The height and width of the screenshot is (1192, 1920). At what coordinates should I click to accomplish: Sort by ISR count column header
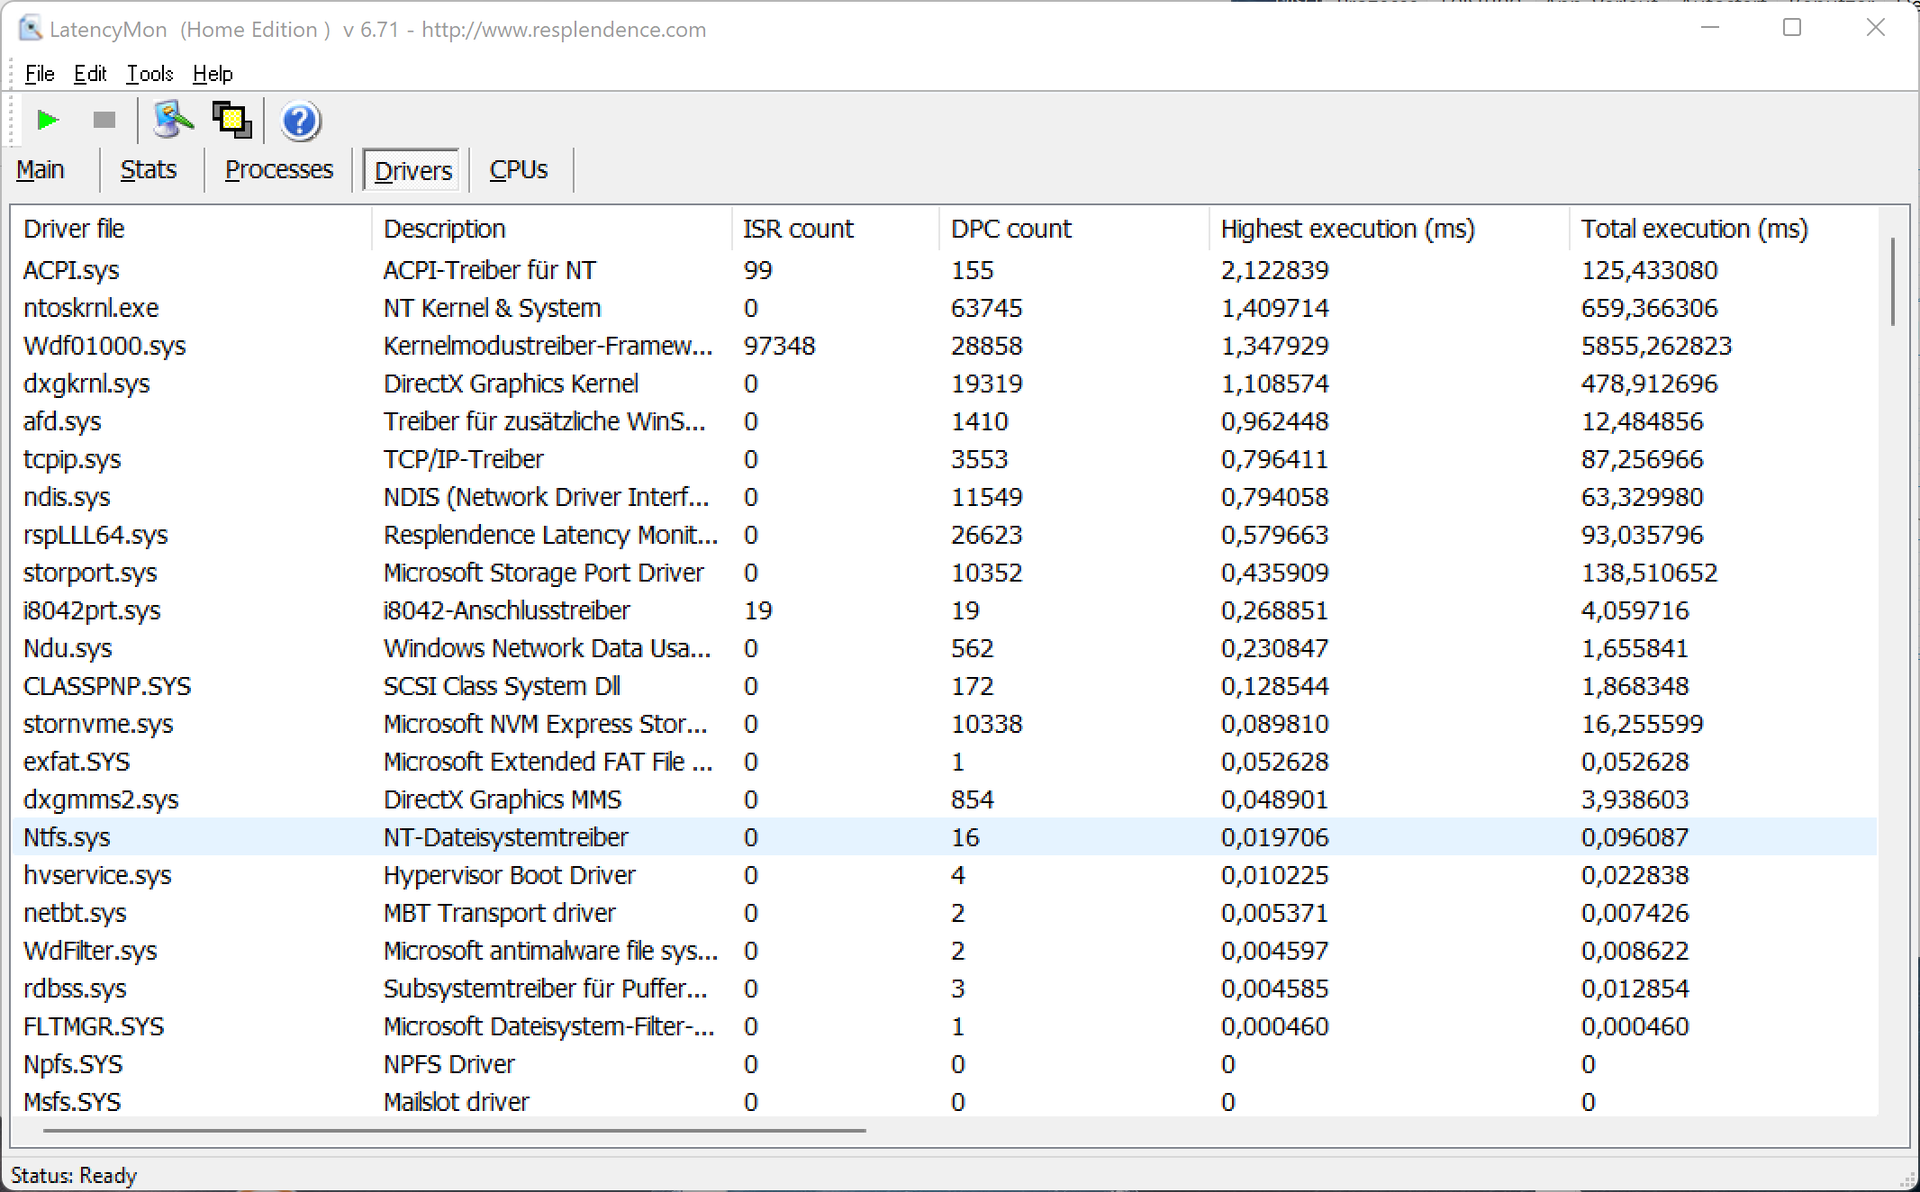(797, 229)
